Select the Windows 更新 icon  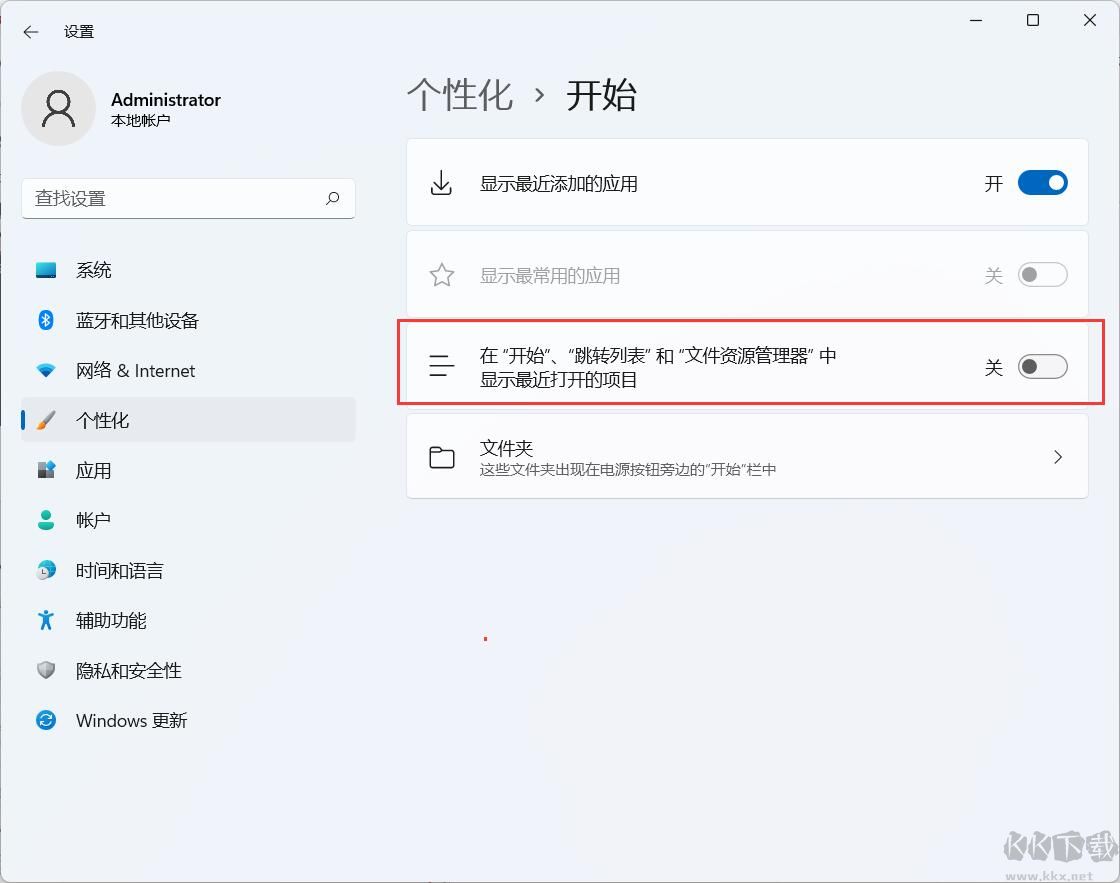46,720
